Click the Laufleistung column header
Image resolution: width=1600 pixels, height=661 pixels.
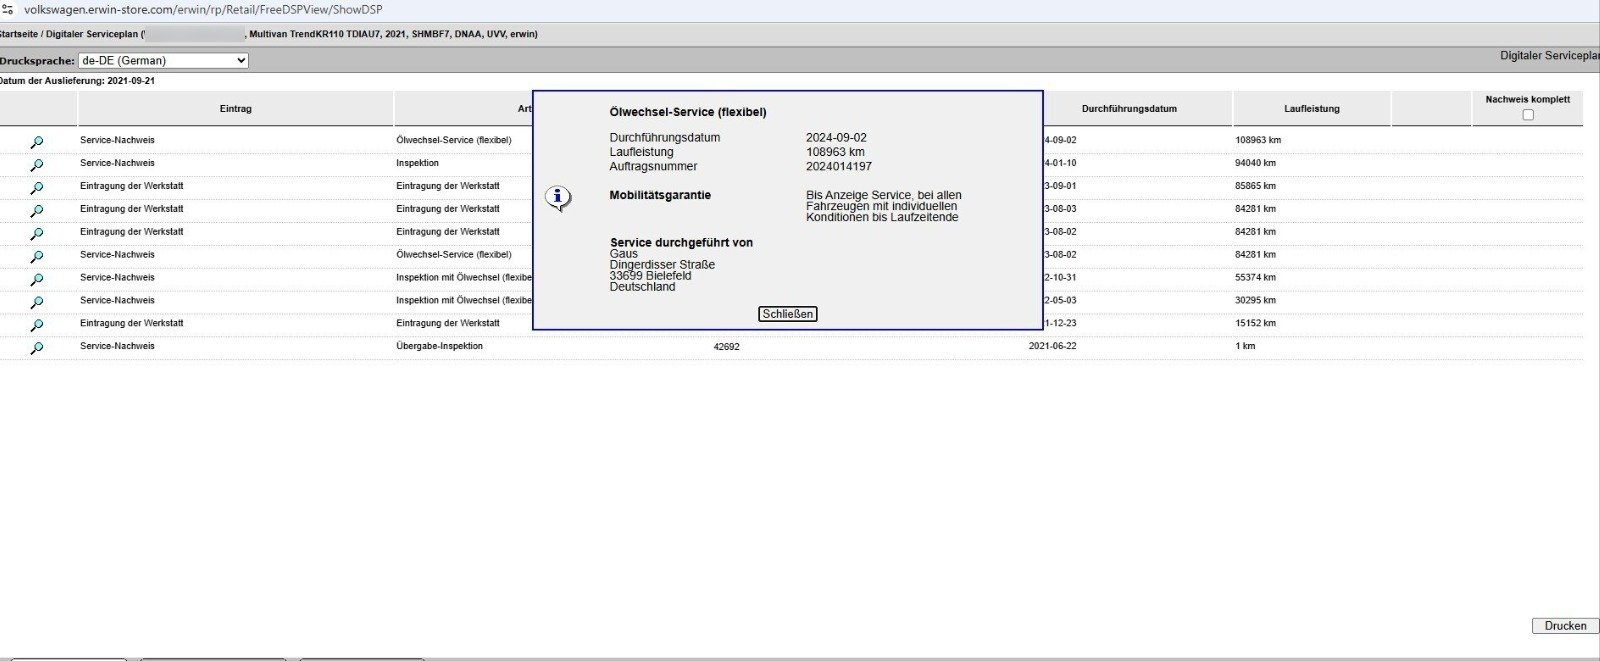[1311, 109]
